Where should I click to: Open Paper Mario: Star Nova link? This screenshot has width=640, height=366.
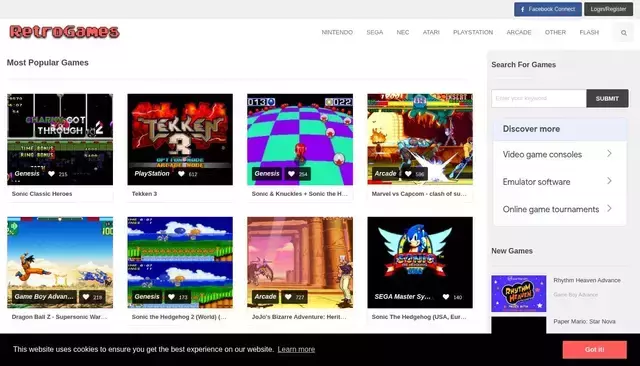click(x=584, y=322)
